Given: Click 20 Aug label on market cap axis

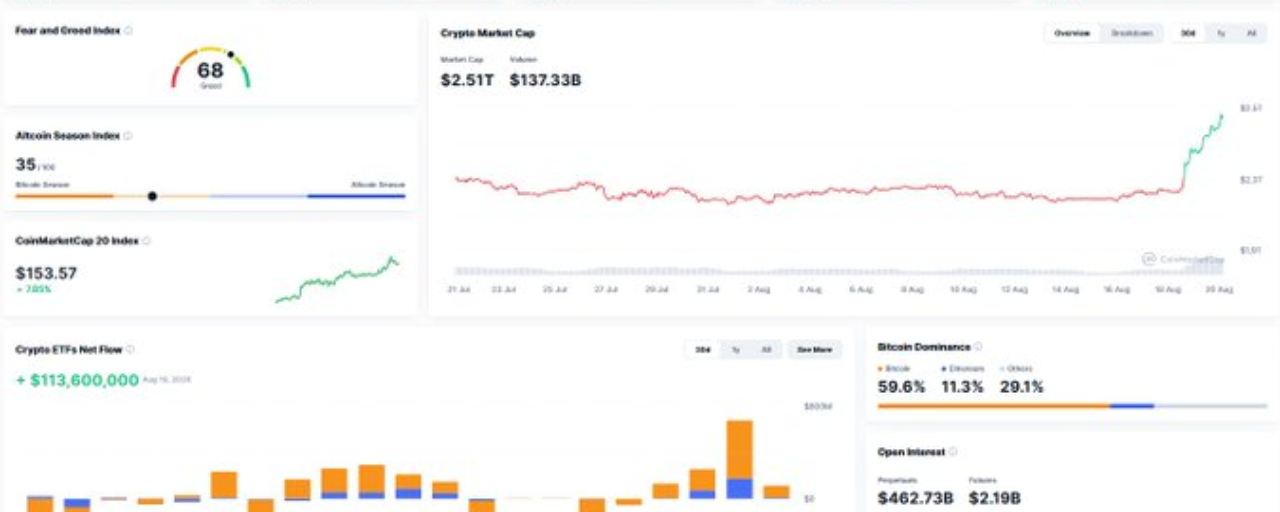Looking at the screenshot, I should point(1220,289).
